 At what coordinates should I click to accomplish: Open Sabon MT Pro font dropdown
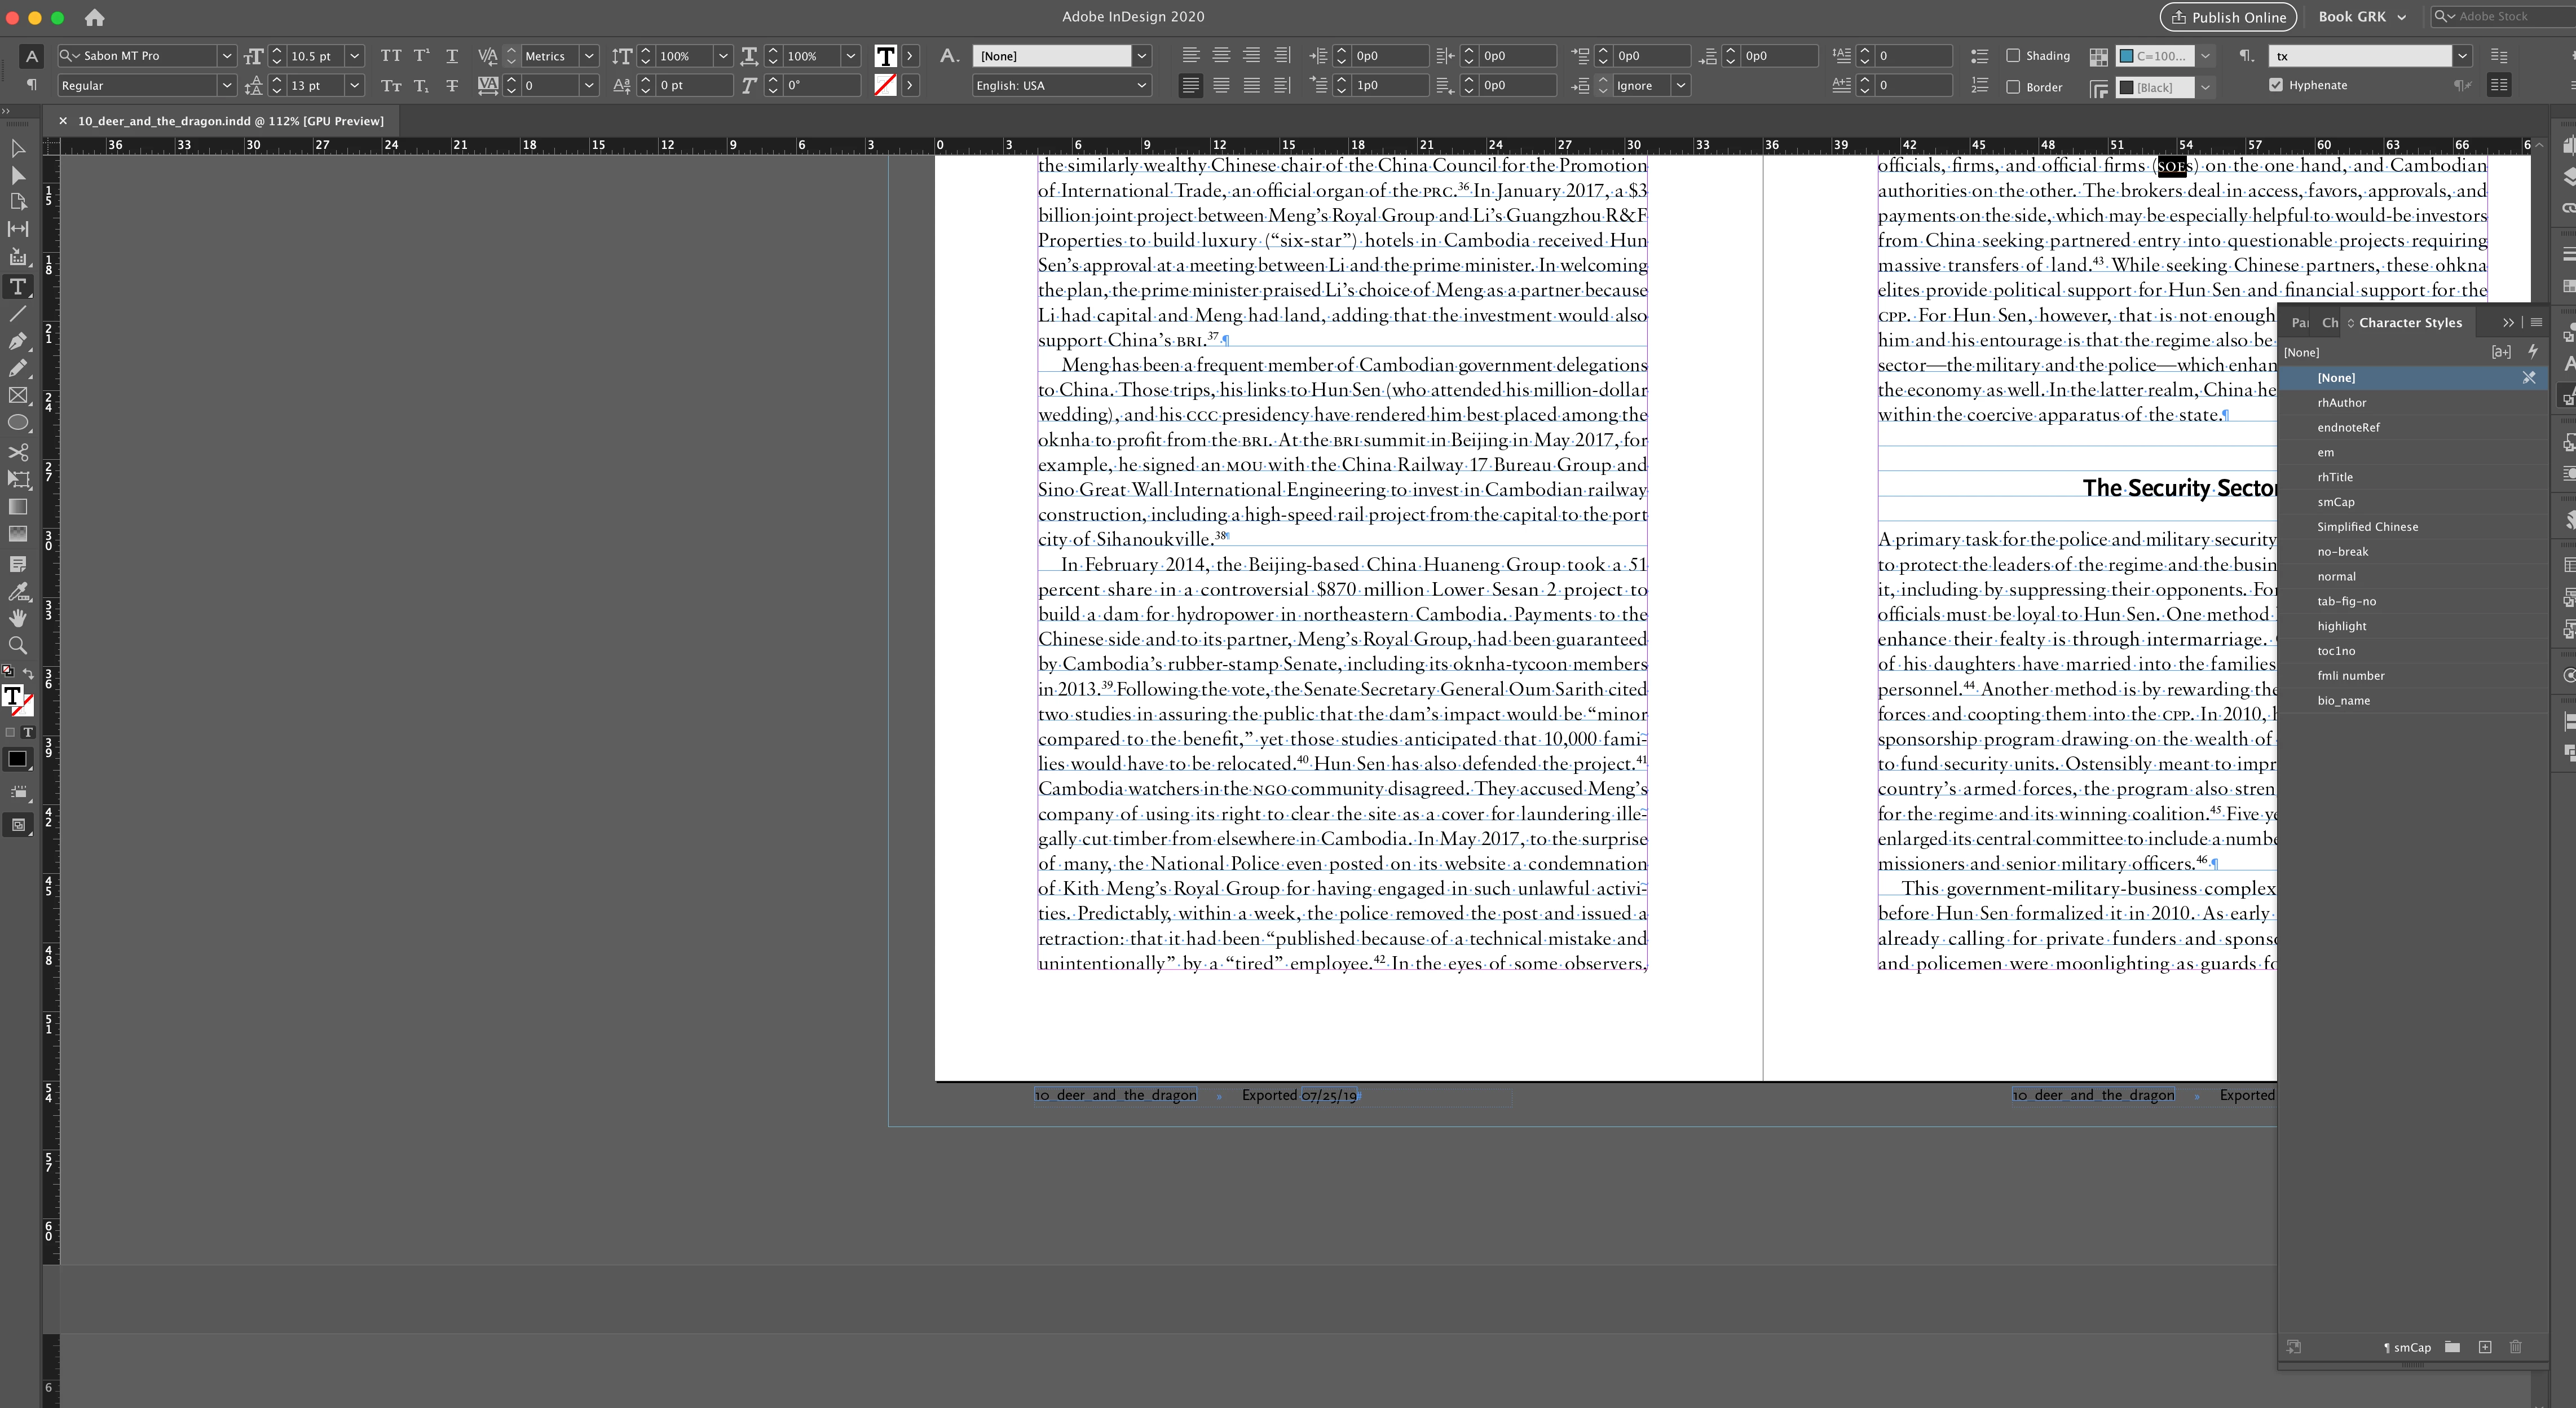point(226,56)
